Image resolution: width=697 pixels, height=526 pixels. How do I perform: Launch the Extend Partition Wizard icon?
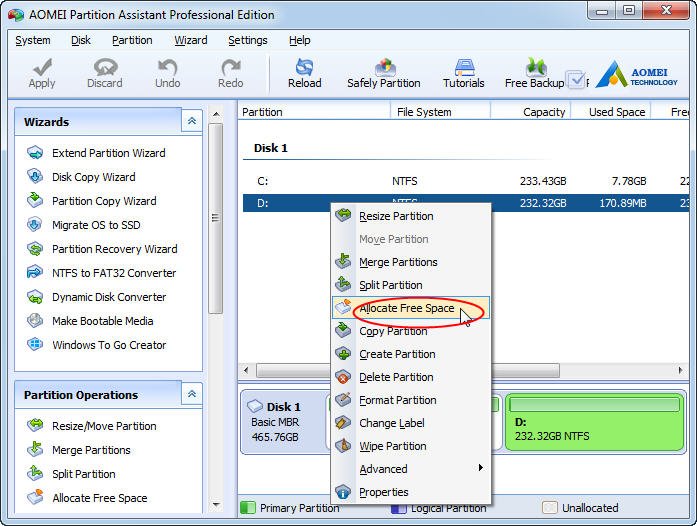[35, 153]
